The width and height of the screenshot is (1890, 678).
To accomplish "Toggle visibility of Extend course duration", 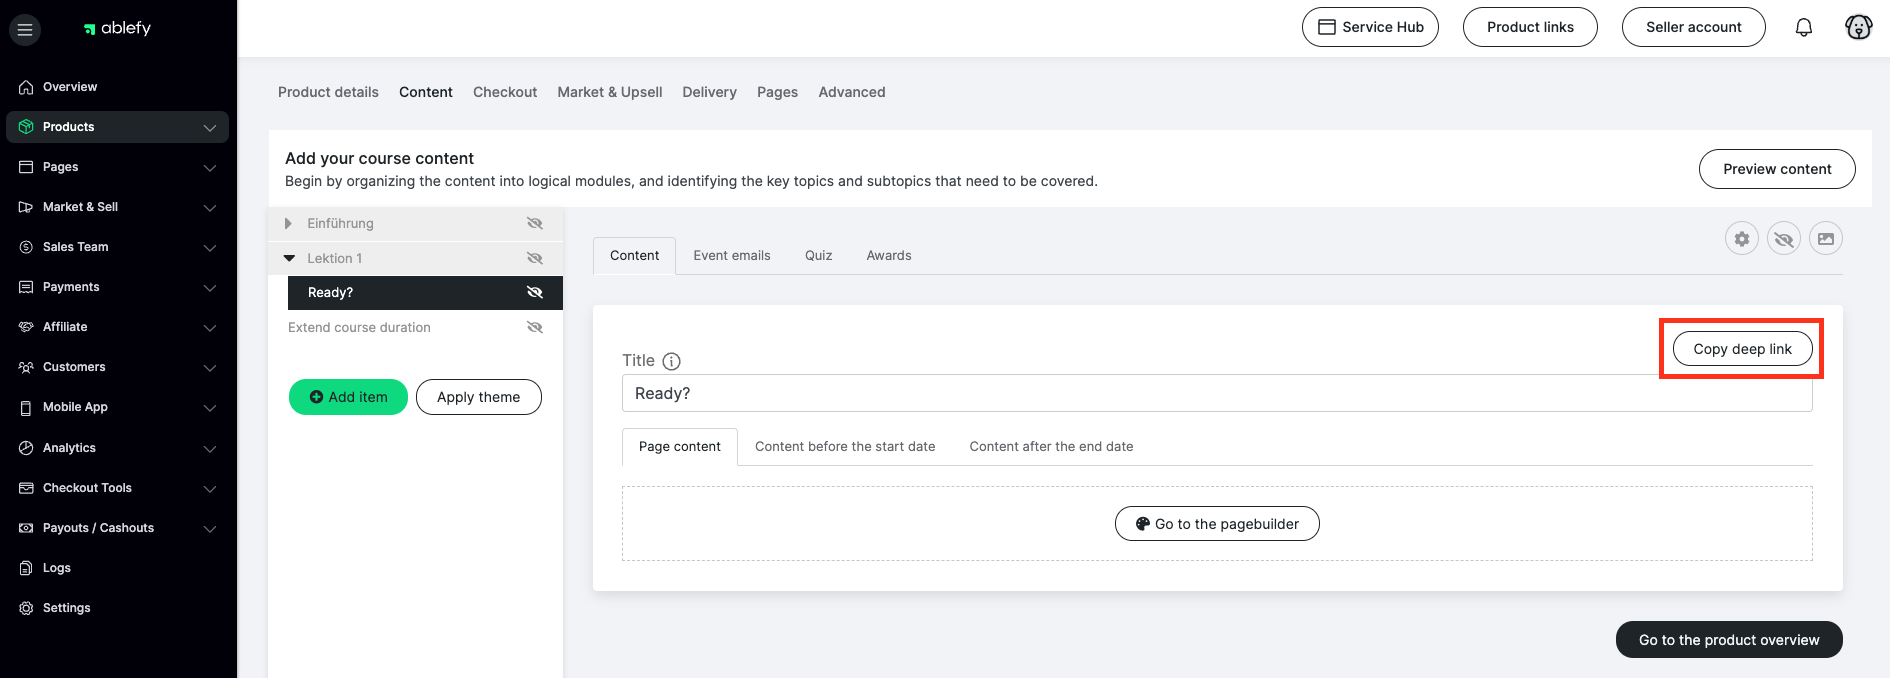I will [535, 327].
